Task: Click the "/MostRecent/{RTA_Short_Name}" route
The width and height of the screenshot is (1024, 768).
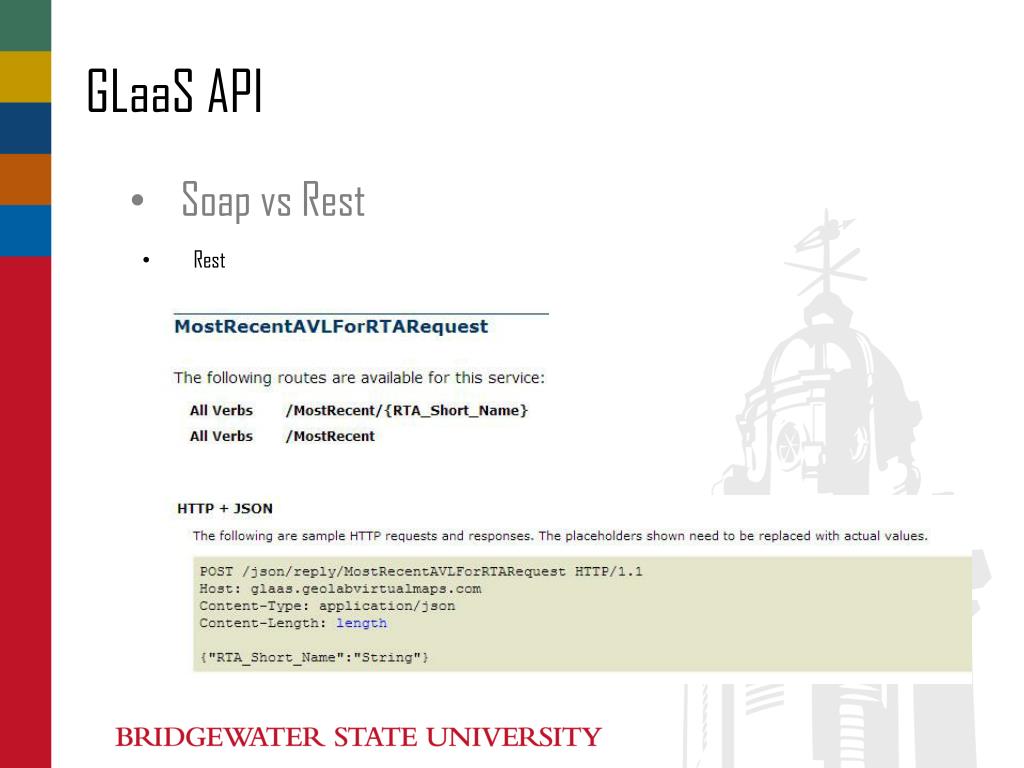Action: (406, 411)
